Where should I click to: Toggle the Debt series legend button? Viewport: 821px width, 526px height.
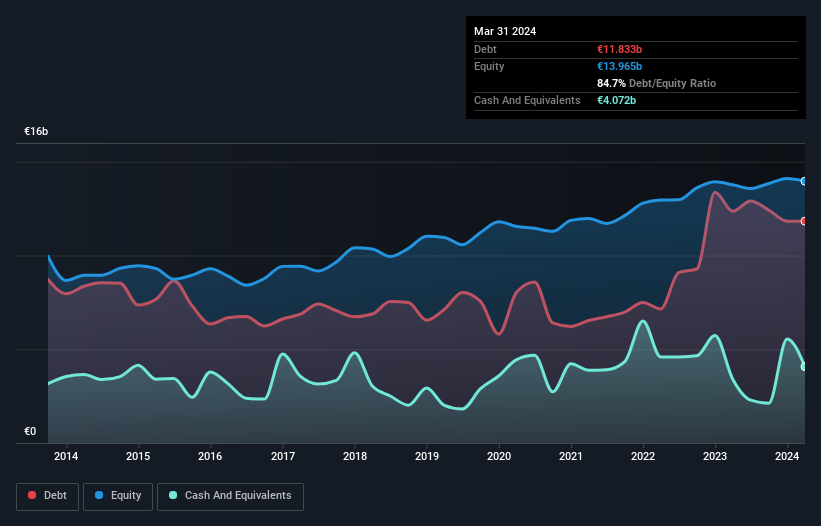point(48,496)
